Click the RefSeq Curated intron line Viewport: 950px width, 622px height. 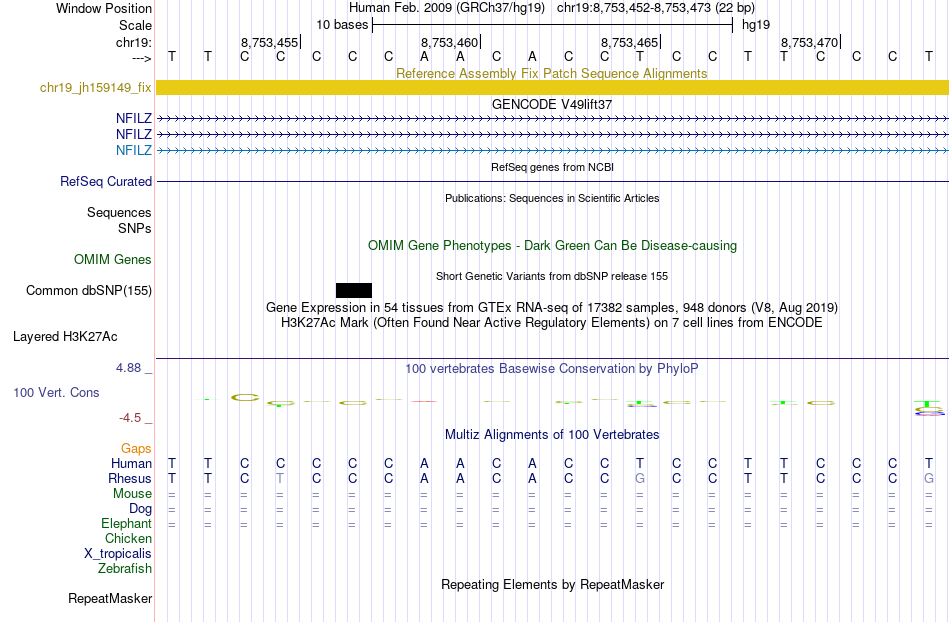coord(552,181)
